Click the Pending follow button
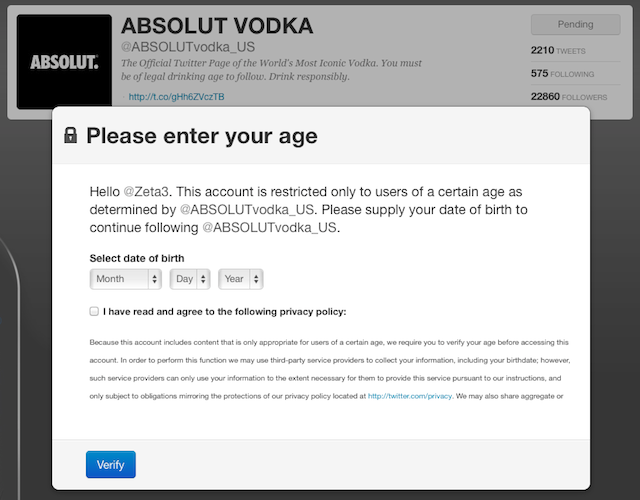Screen dimensions: 640x500 click(577, 24)
